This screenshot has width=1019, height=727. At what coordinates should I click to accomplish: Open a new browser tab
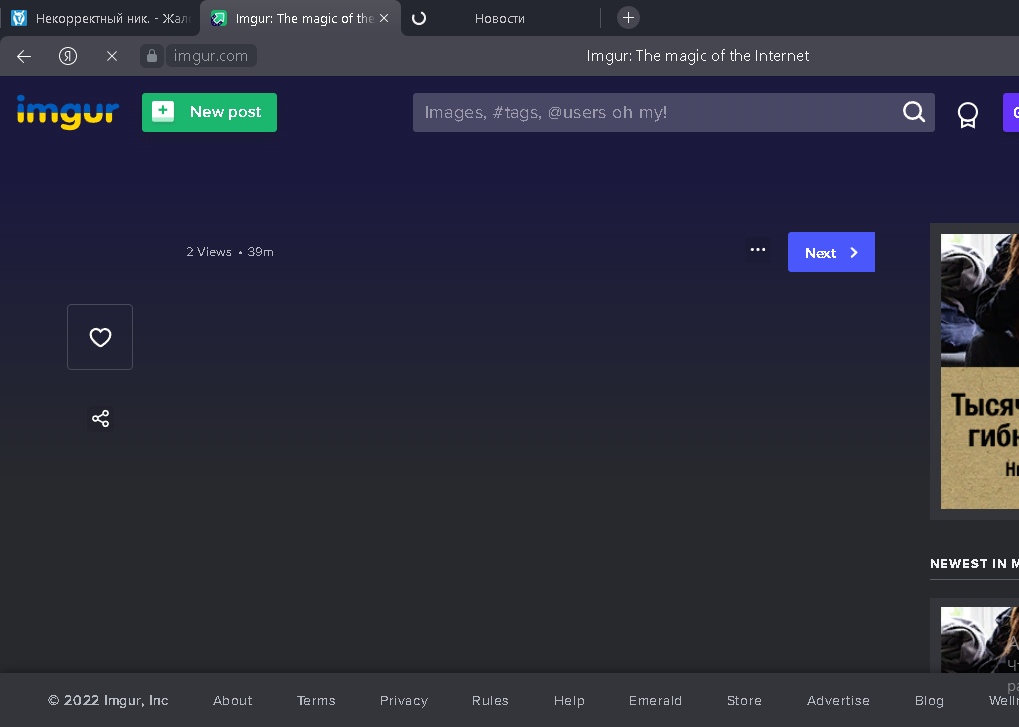pyautogui.click(x=628, y=18)
